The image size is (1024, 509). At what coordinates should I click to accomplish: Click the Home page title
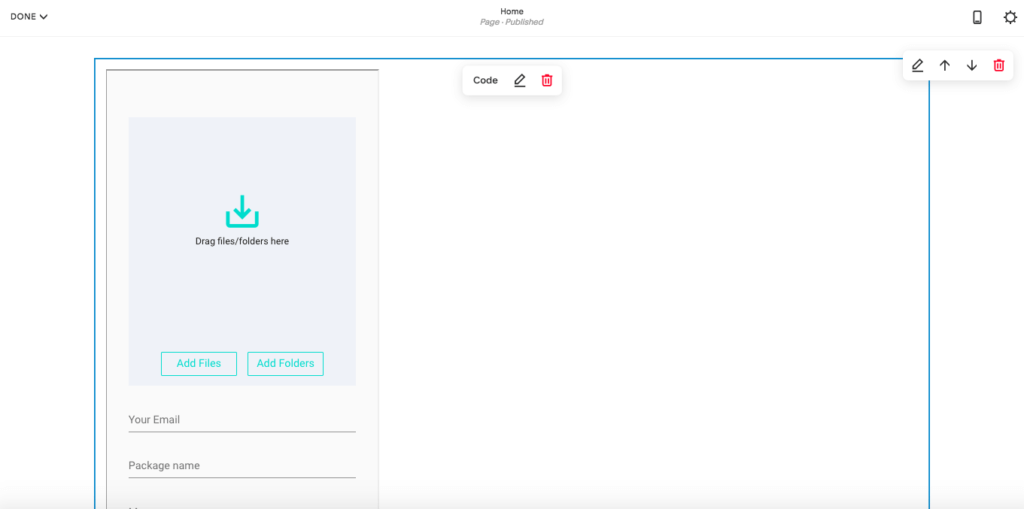pyautogui.click(x=511, y=11)
